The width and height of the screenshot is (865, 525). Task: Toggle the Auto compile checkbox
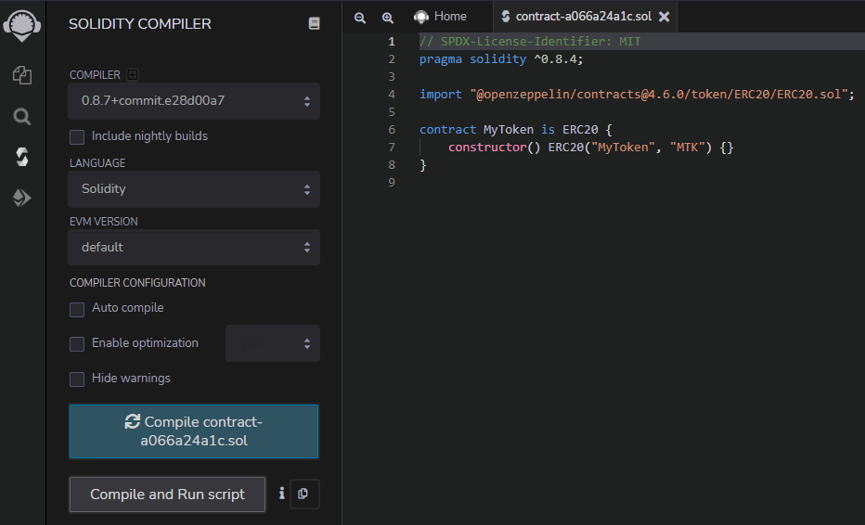(77, 309)
